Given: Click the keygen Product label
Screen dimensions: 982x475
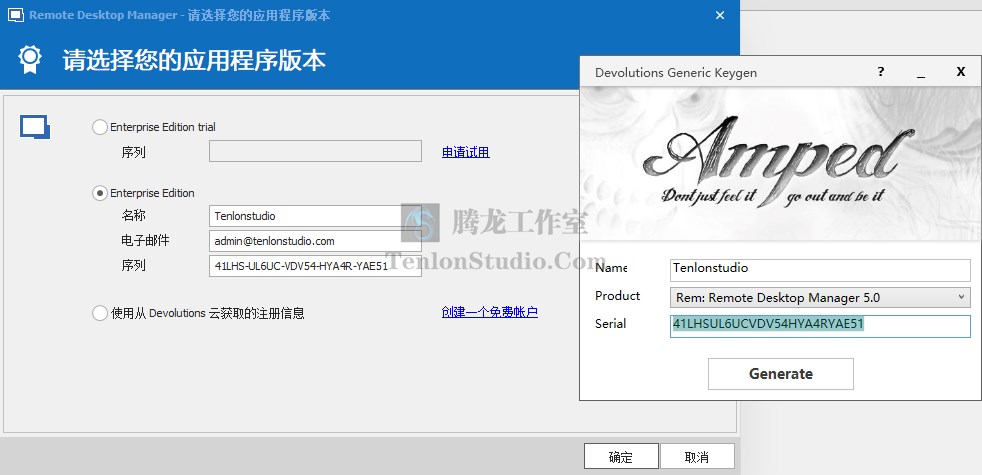Looking at the screenshot, I should (618, 296).
